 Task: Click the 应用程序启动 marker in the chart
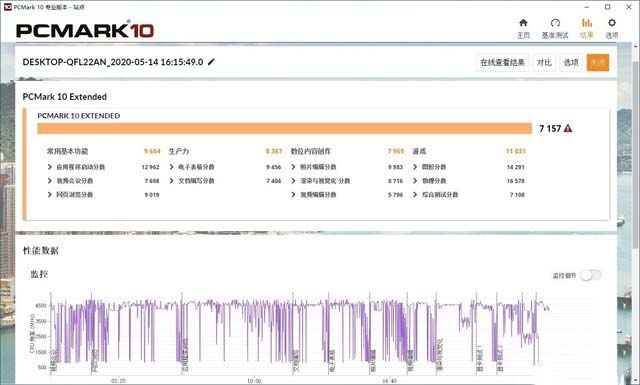[184, 356]
